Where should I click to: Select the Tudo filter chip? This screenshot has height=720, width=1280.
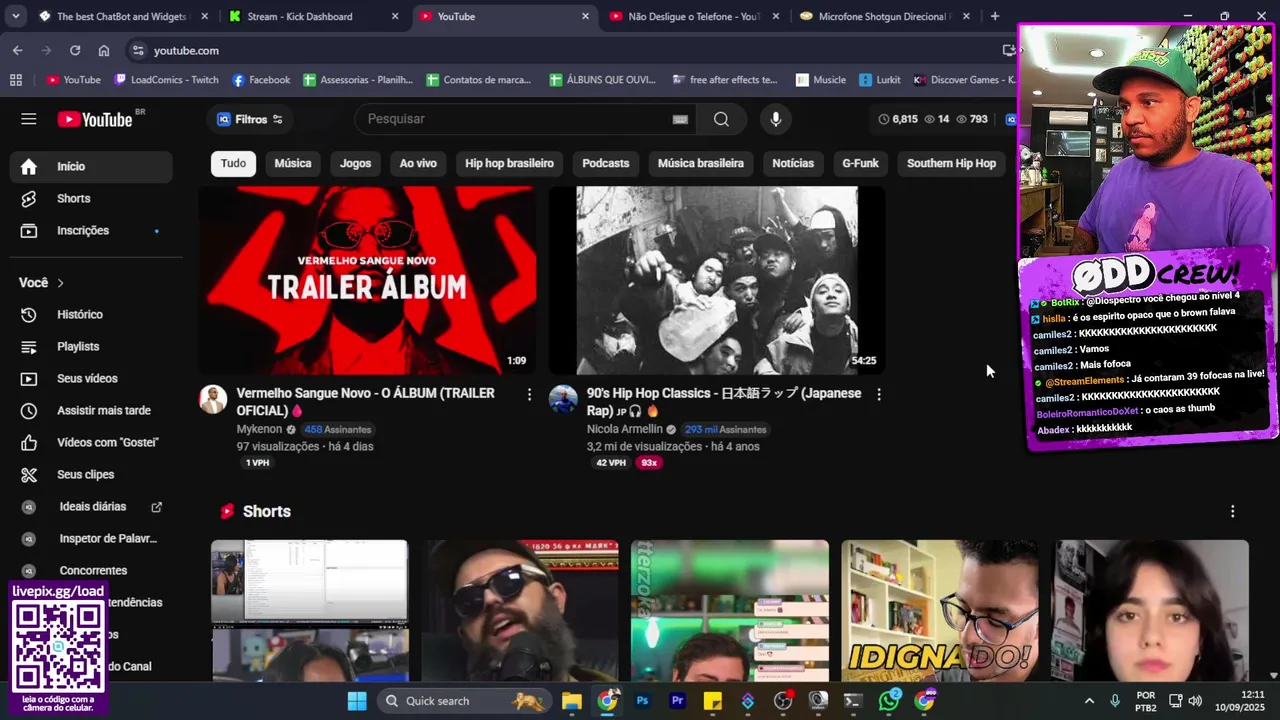[x=233, y=163]
